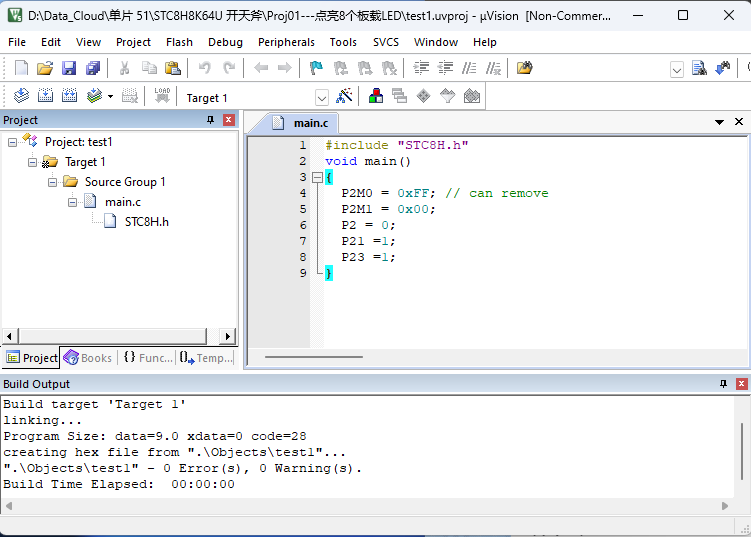Stop build icon

tap(130, 96)
